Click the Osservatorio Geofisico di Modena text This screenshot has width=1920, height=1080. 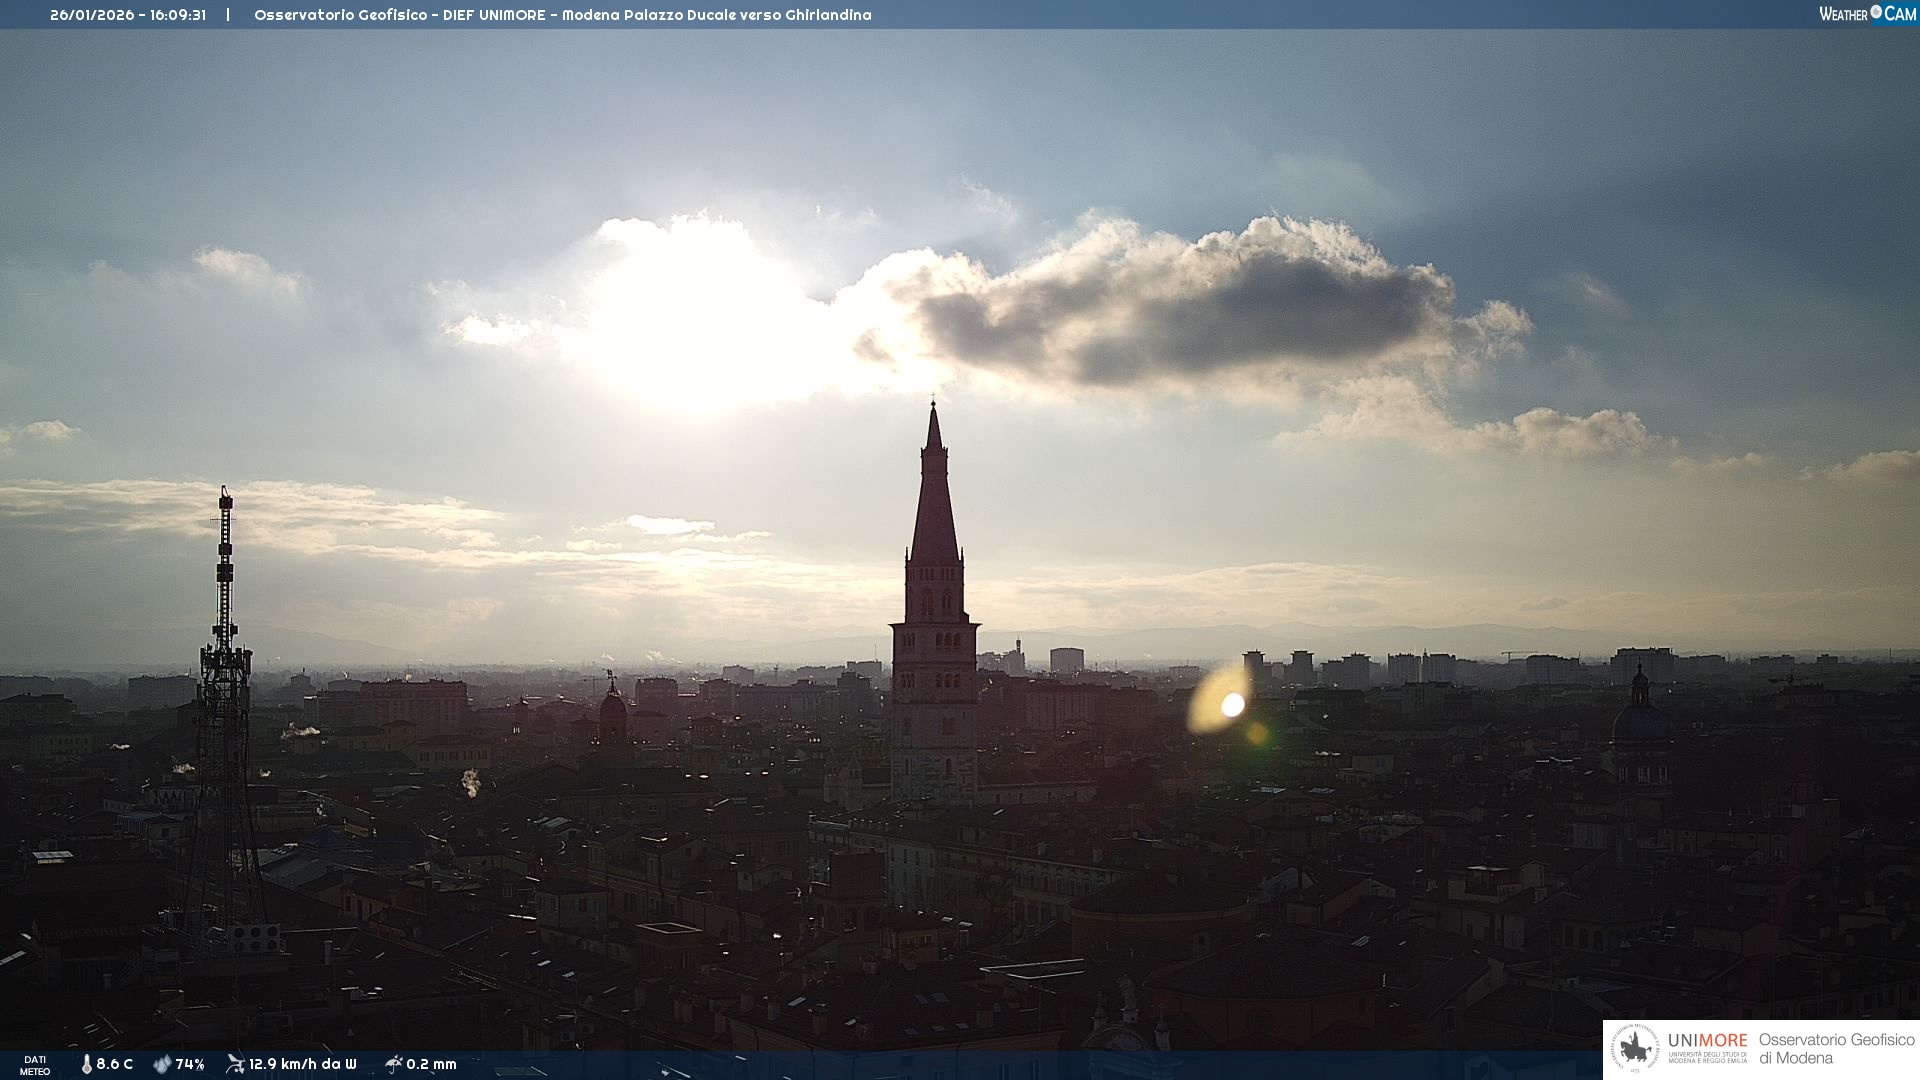[1836, 1049]
